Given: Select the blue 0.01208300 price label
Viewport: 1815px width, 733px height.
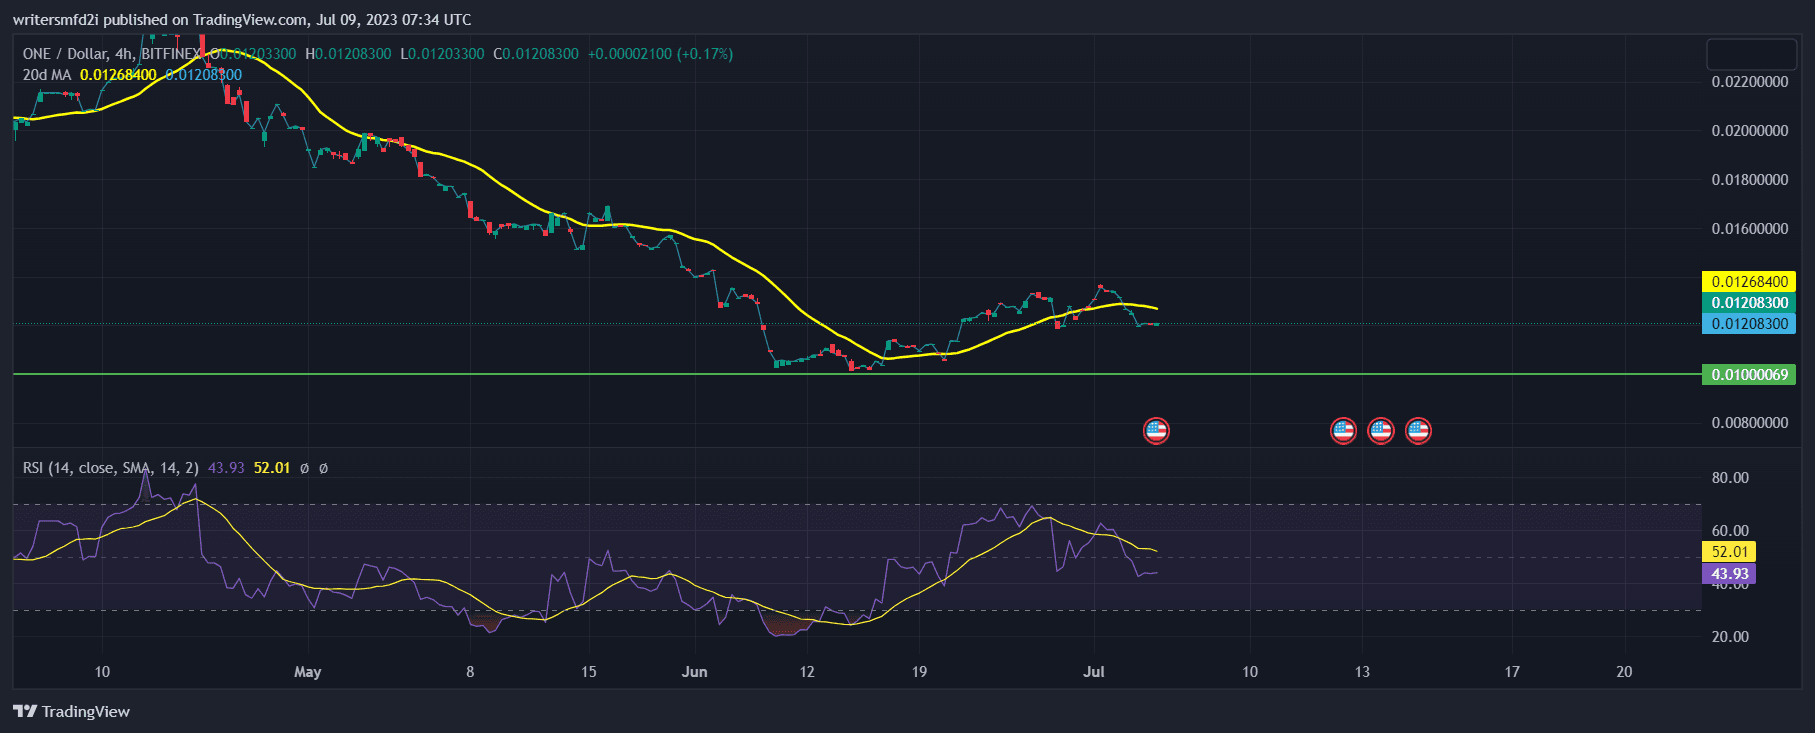Looking at the screenshot, I should [x=1749, y=324].
